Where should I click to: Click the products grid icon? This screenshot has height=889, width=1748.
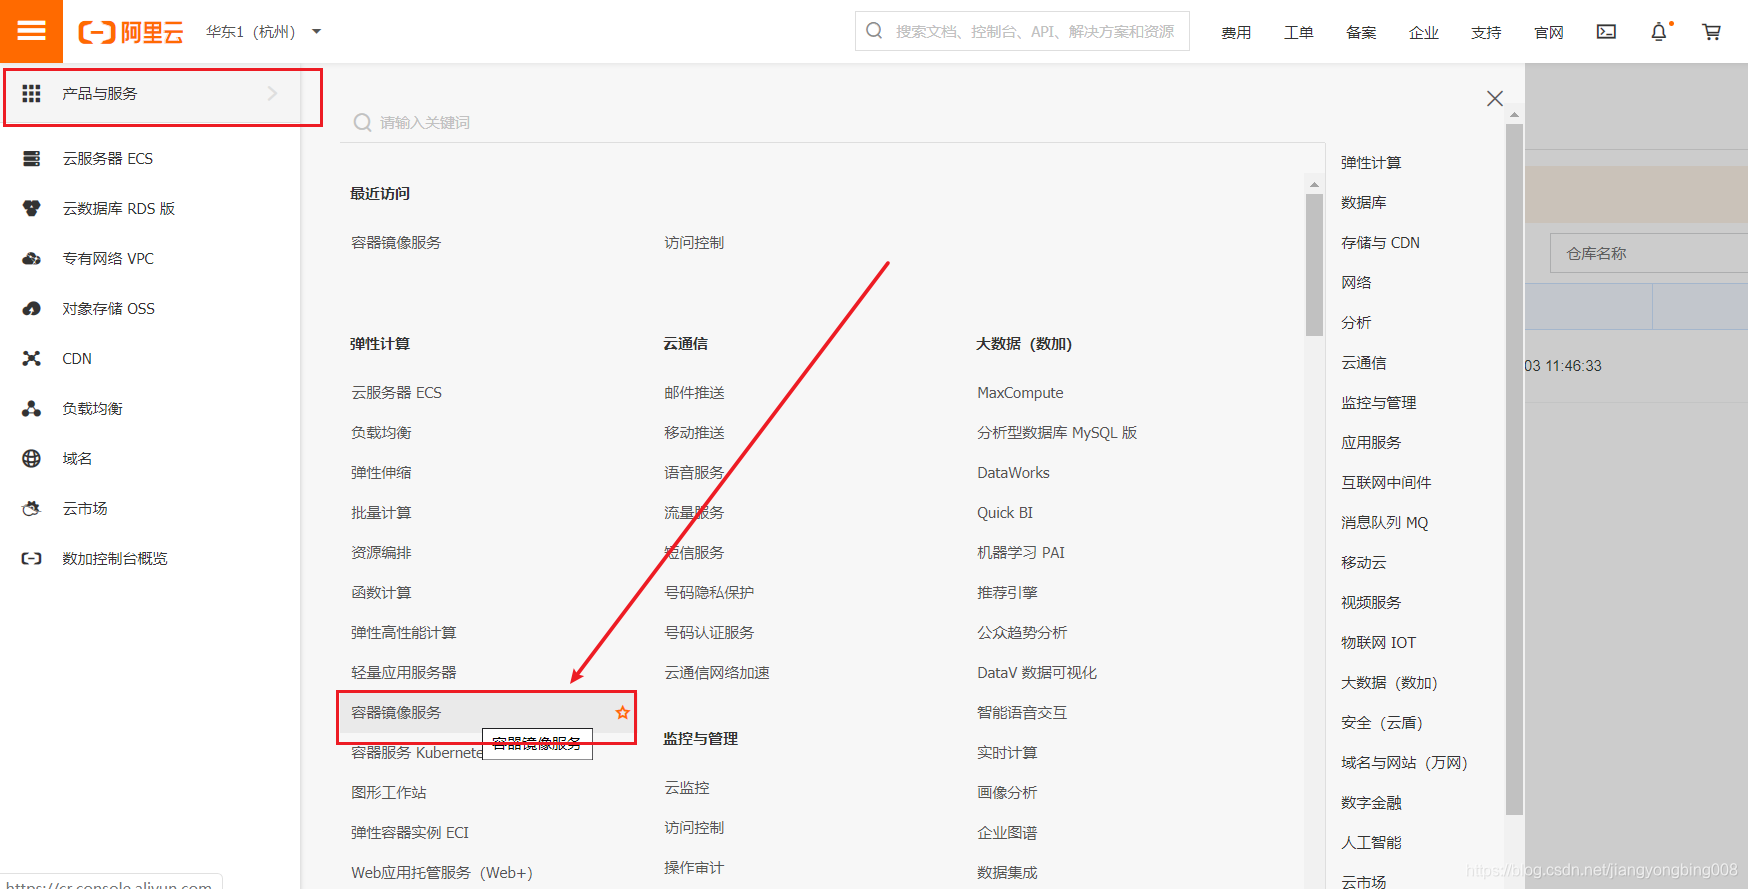click(32, 93)
